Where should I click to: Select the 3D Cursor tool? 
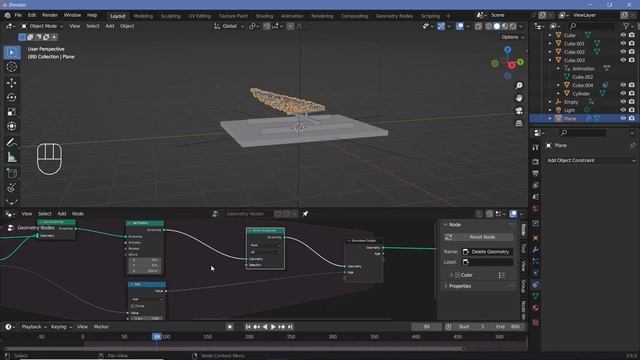point(12,67)
